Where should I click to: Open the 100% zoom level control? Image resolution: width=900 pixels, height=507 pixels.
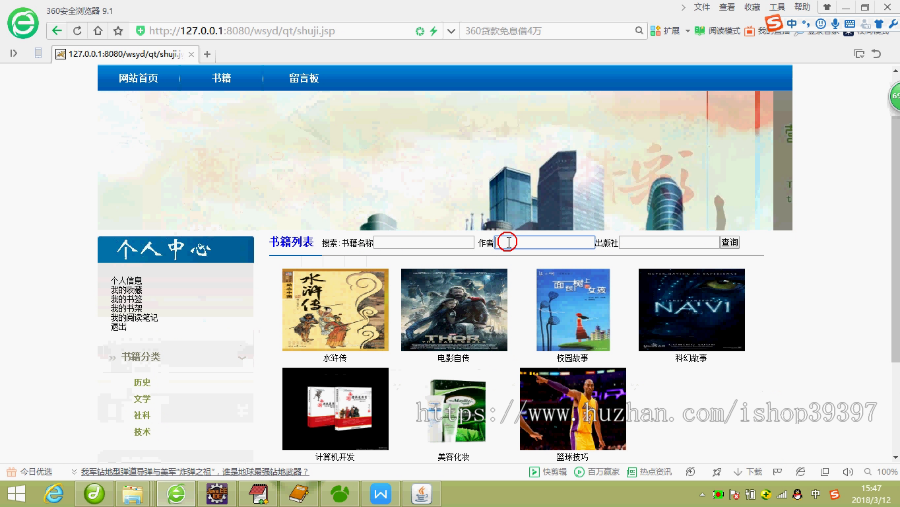(x=881, y=472)
